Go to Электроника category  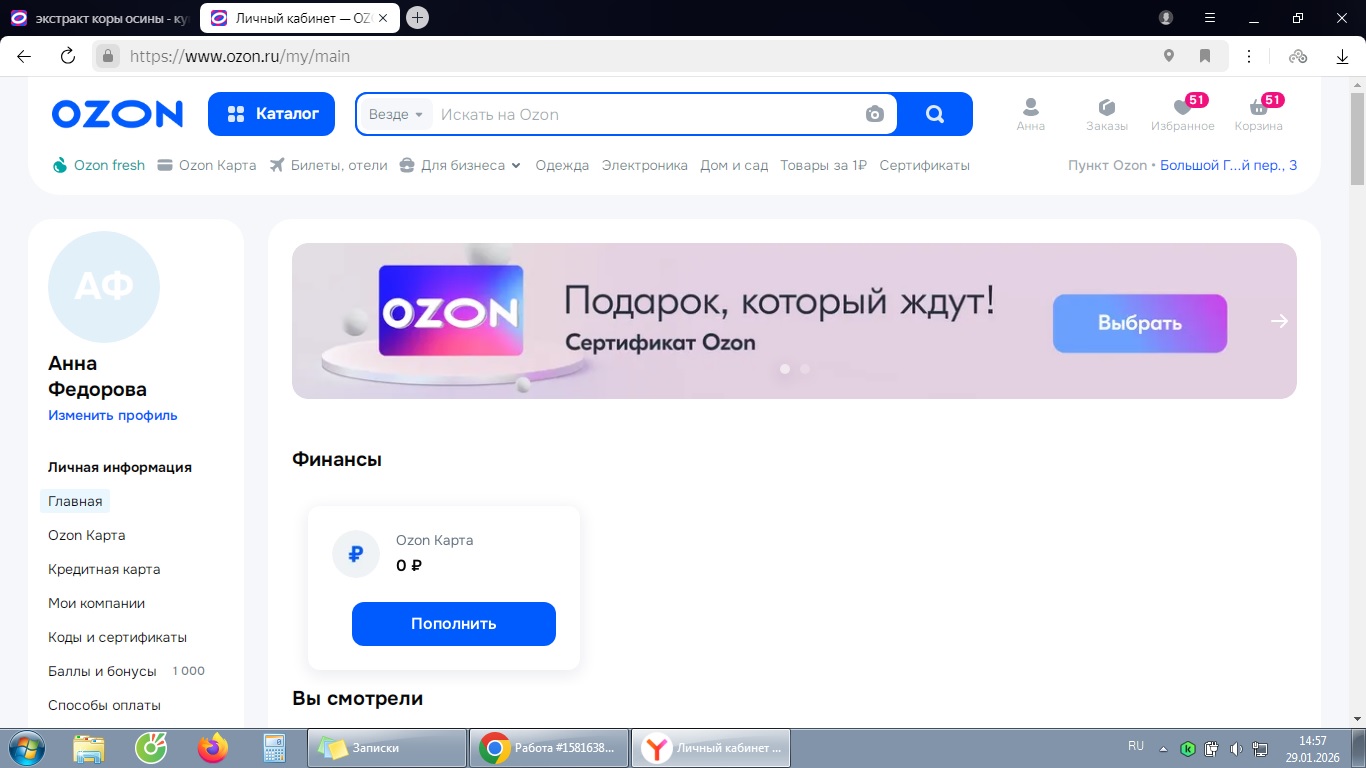[x=645, y=166]
